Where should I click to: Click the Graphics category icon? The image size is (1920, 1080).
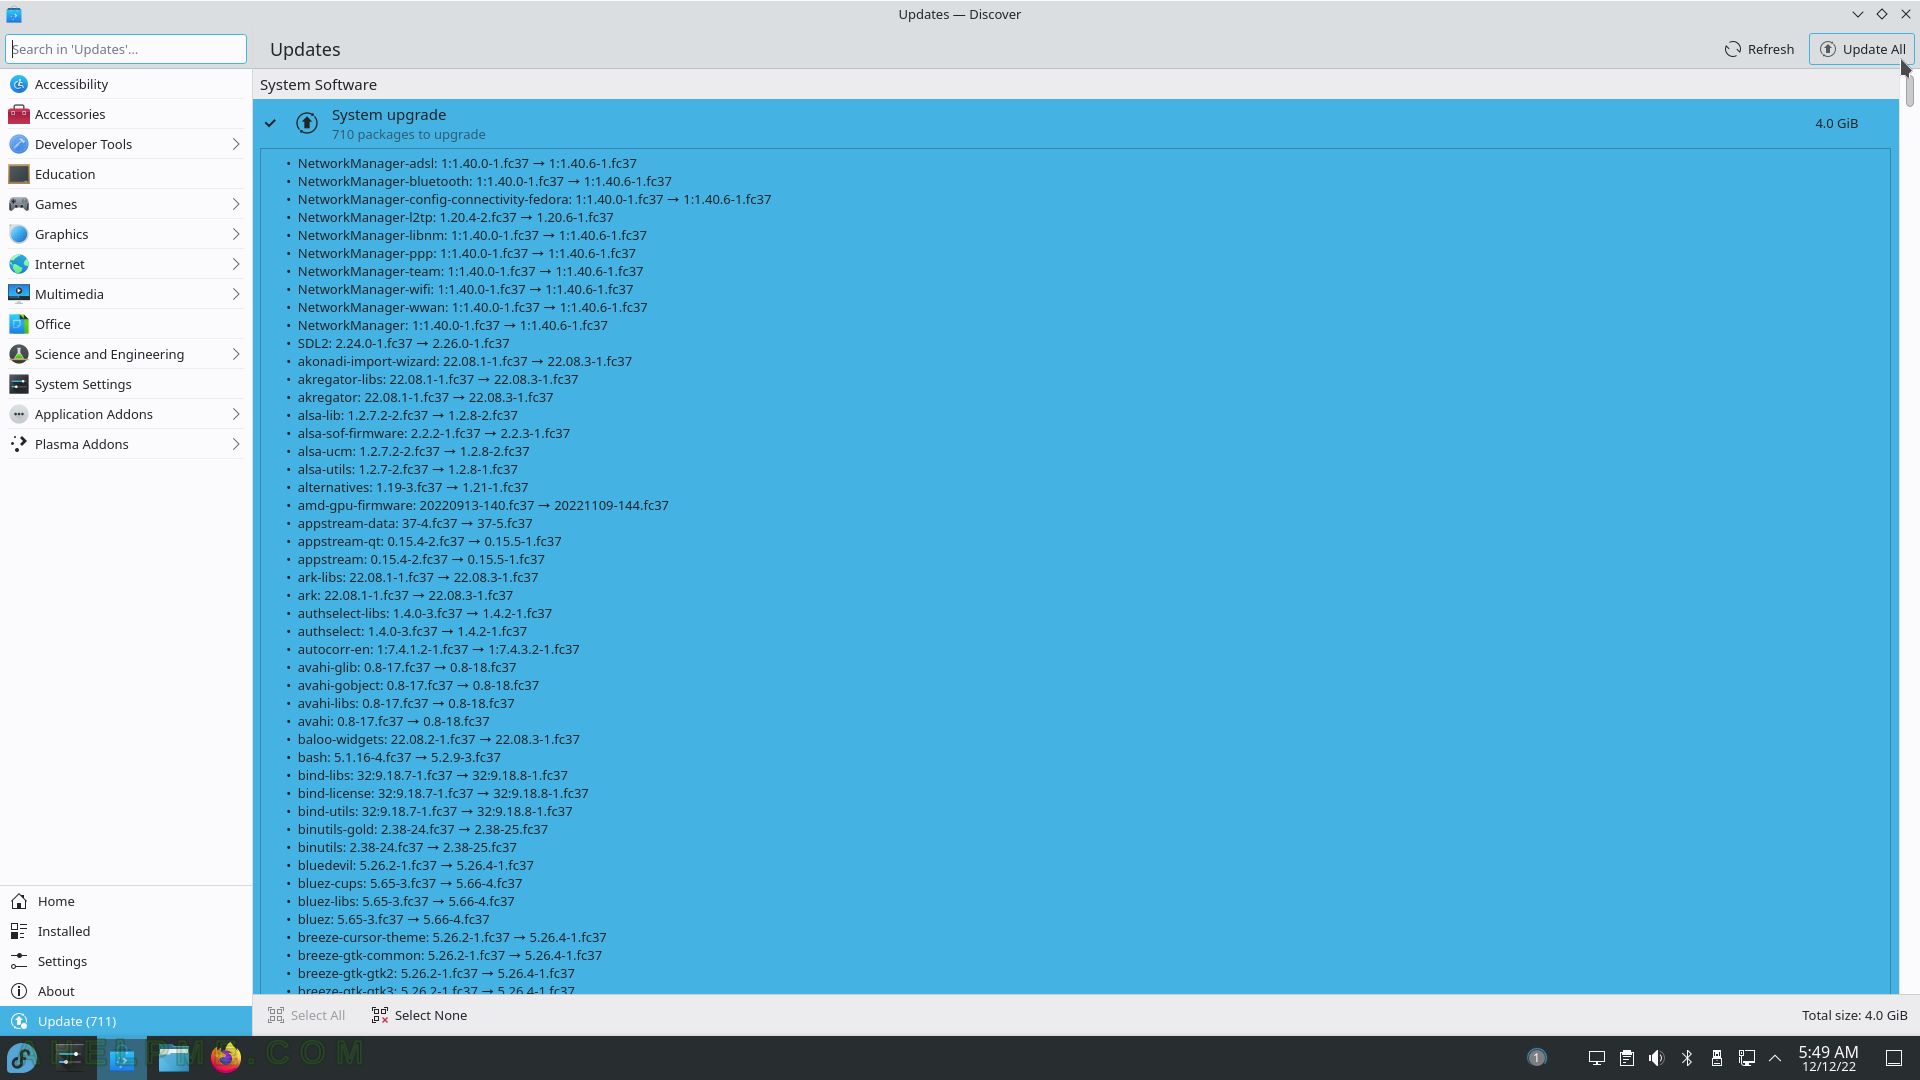click(x=18, y=234)
